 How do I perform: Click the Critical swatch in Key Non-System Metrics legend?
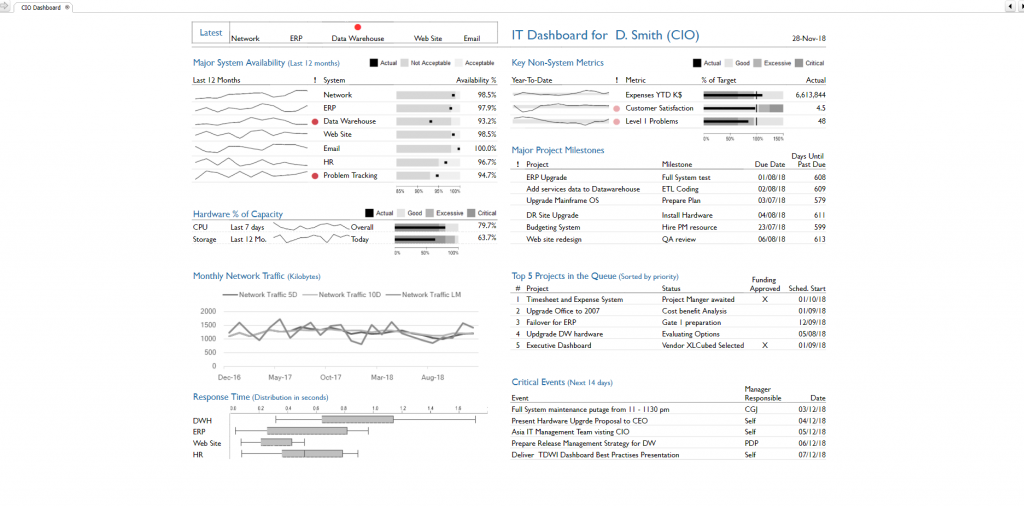click(x=800, y=63)
